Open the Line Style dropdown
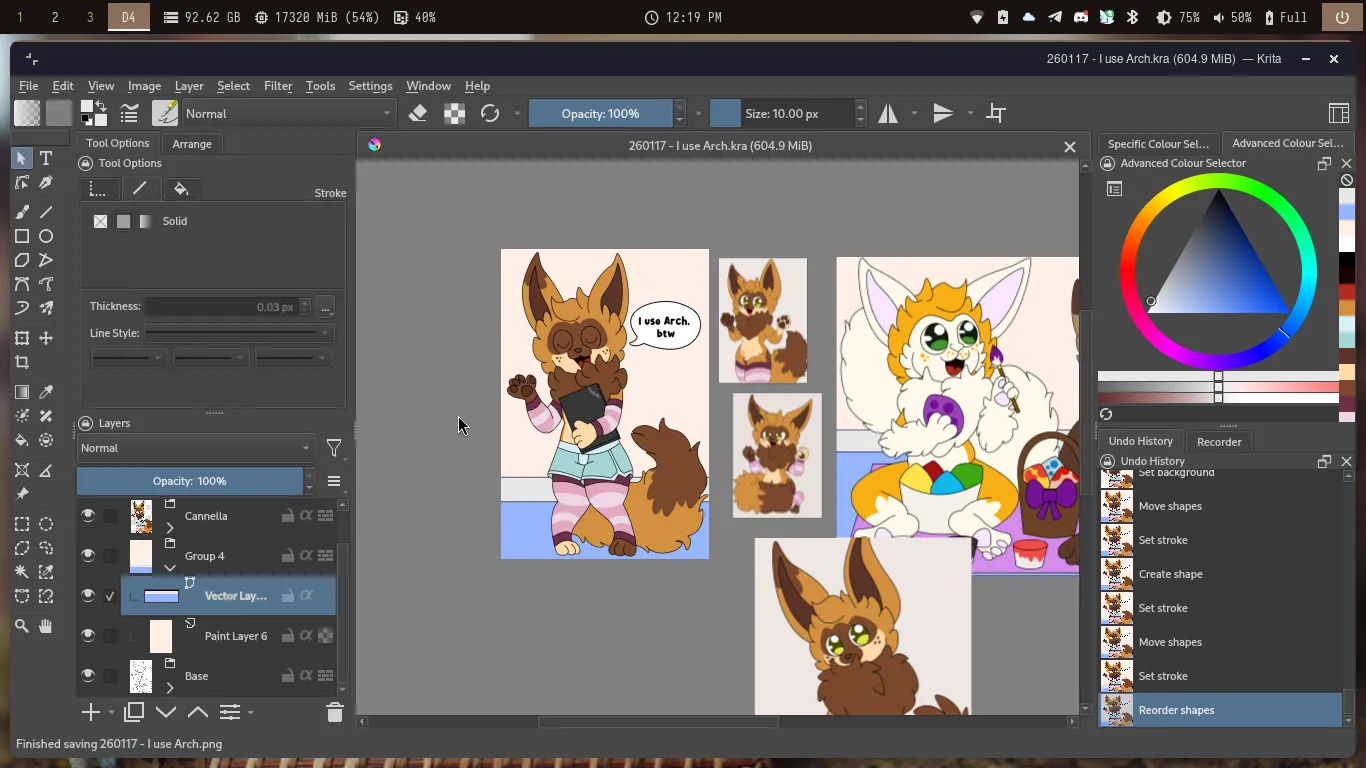This screenshot has height=768, width=1366. pyautogui.click(x=238, y=333)
